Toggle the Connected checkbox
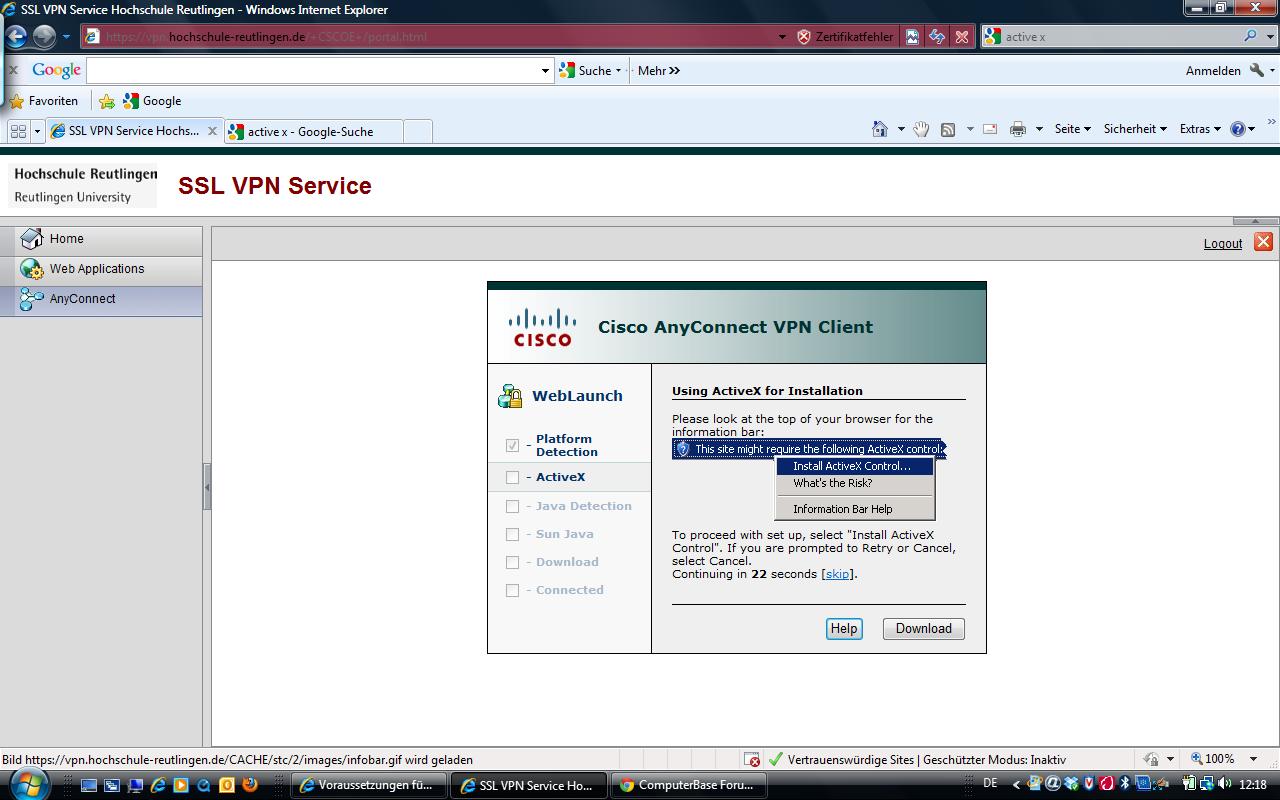Image resolution: width=1280 pixels, height=800 pixels. pos(512,590)
